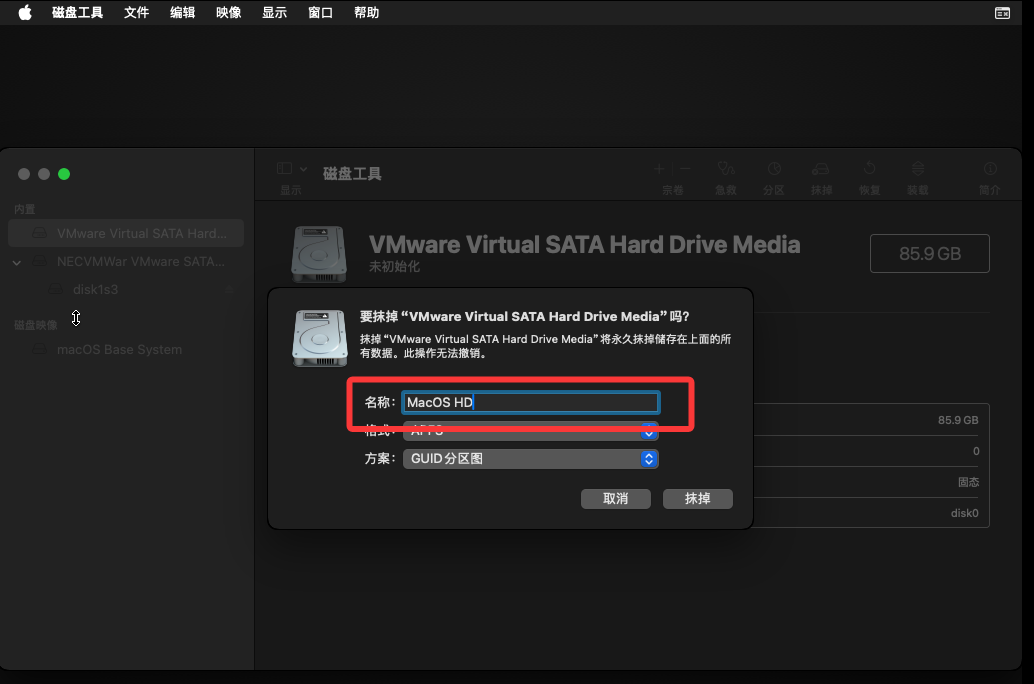Click the green zoom window button

click(64, 174)
